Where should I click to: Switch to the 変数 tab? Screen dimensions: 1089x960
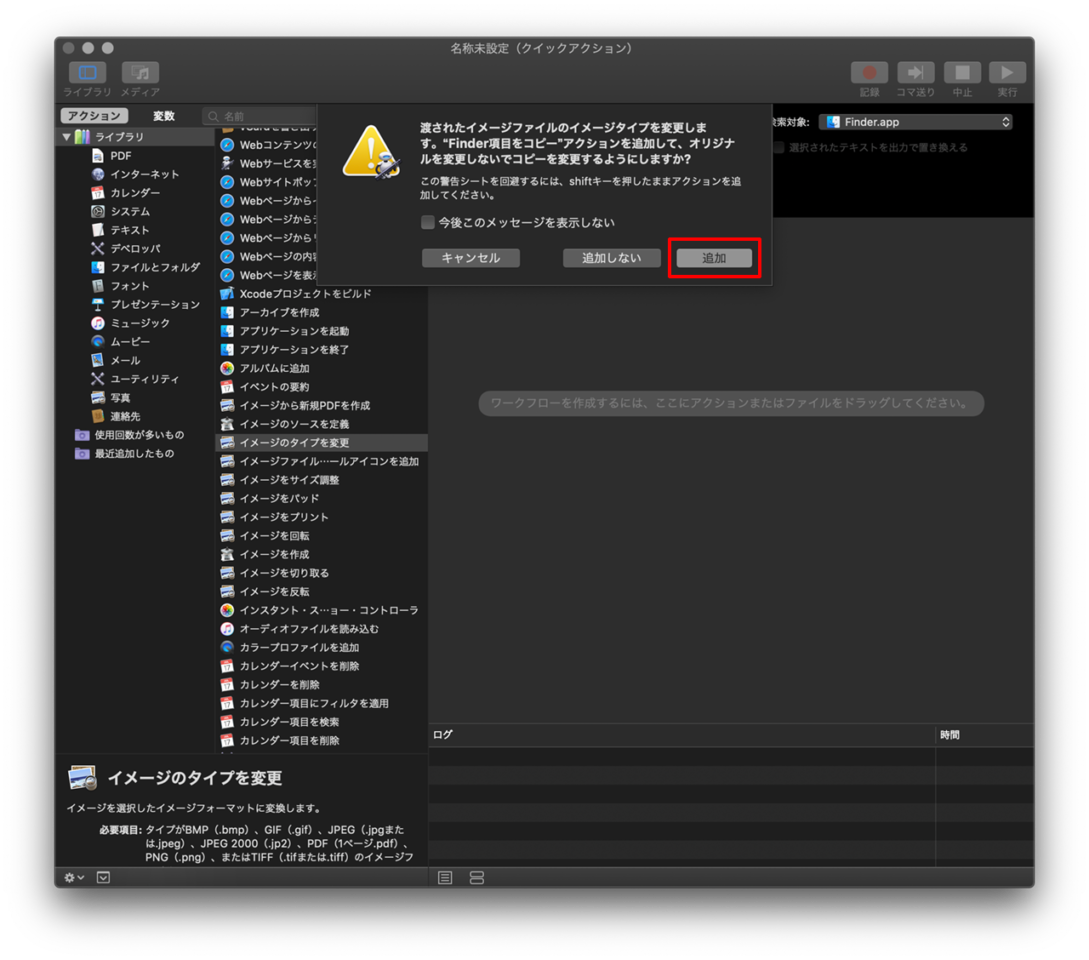tap(164, 116)
